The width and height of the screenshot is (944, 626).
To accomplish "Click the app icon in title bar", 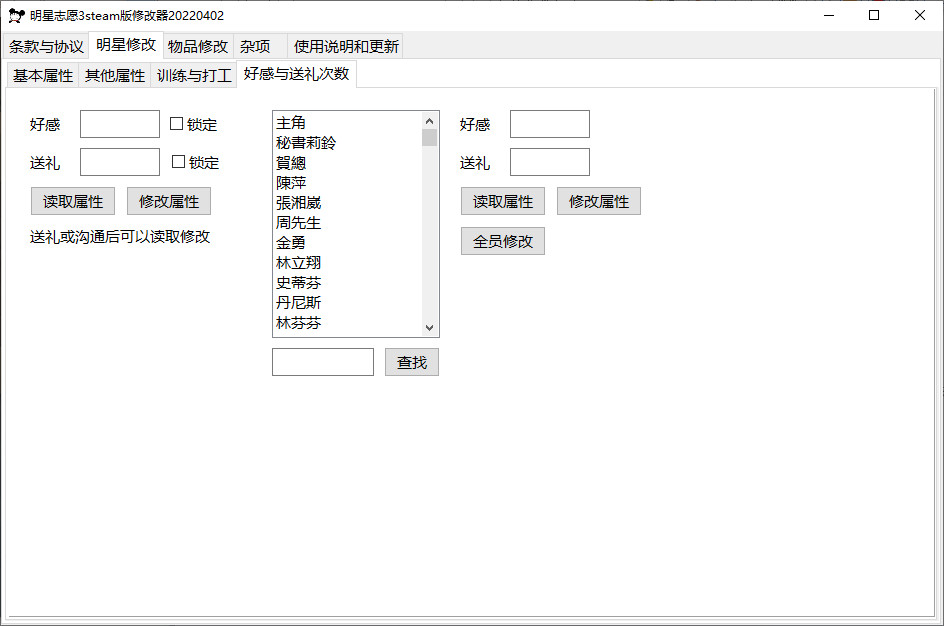I will (x=16, y=15).
